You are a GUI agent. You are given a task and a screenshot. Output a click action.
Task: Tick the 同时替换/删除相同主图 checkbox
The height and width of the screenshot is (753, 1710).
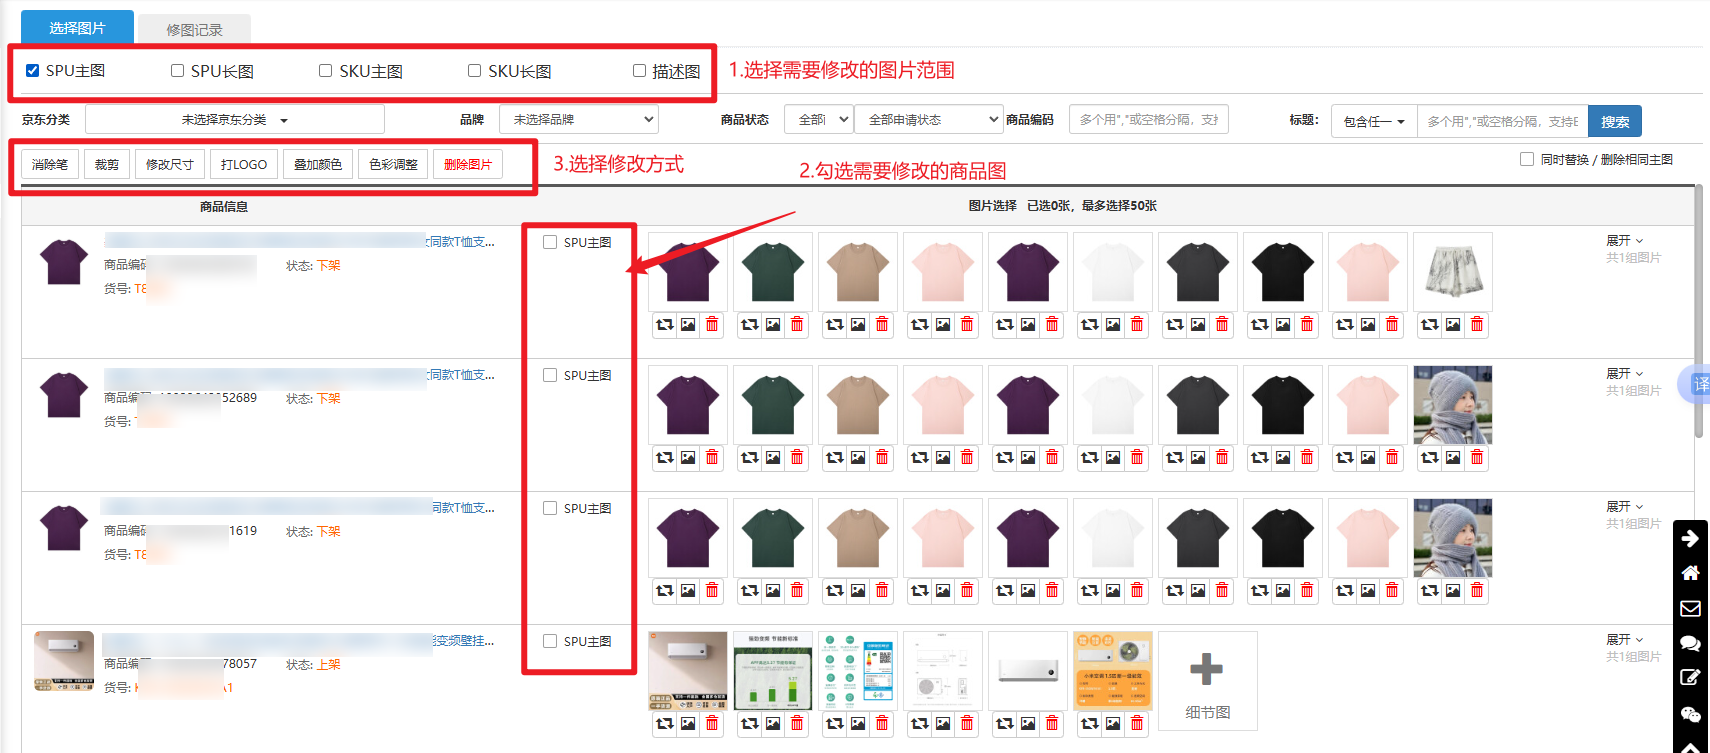(1527, 159)
